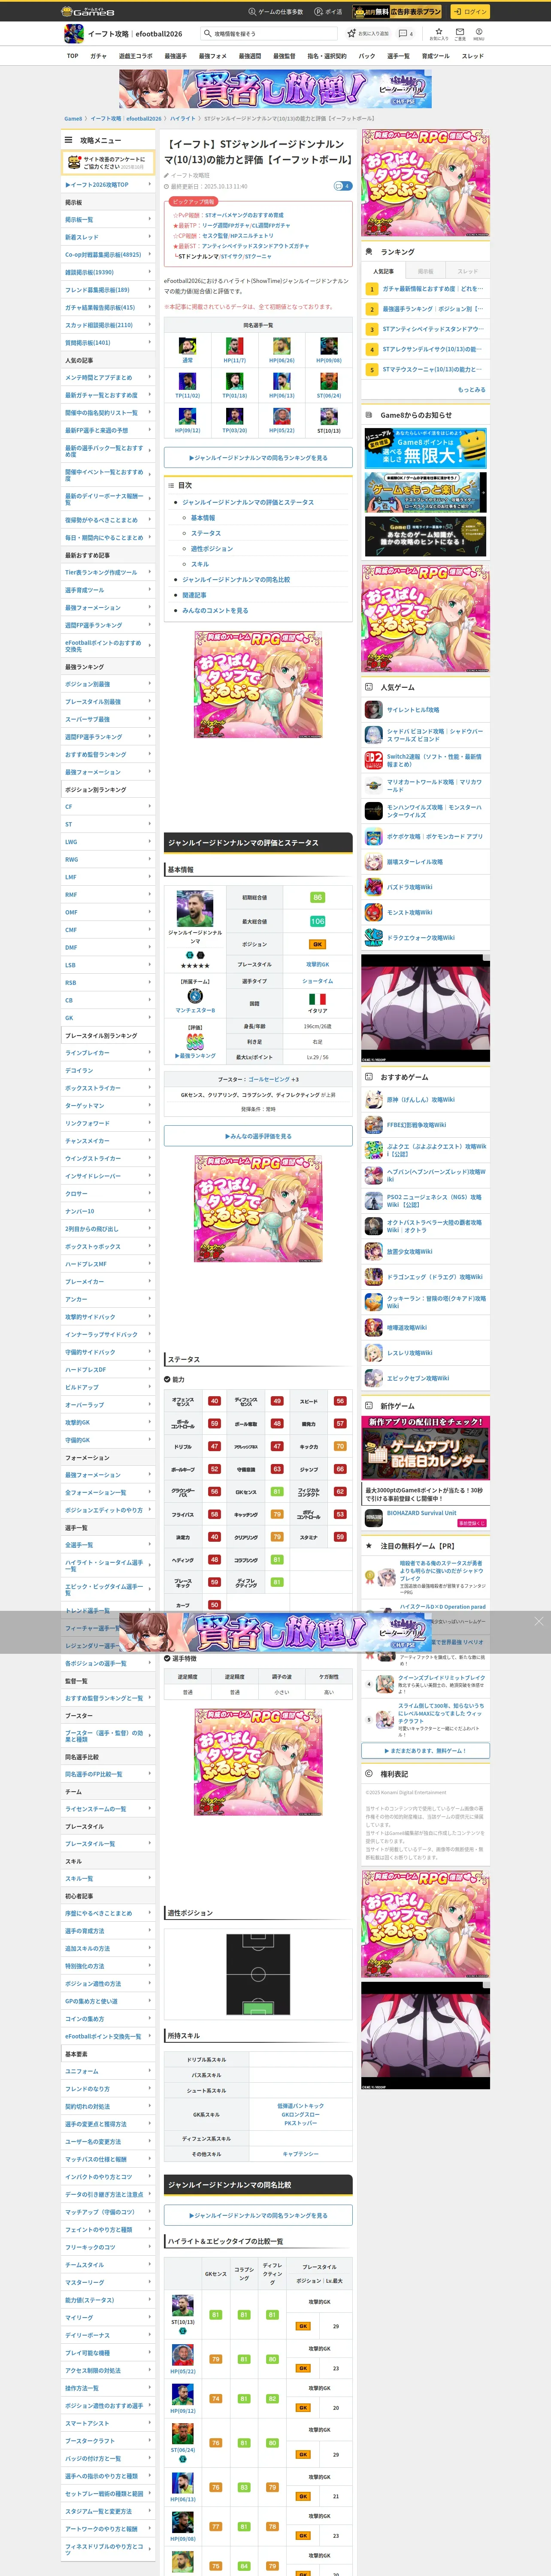
Task: Expand フレンド募集掲示板(189) sidebar entry
Action: (x=108, y=290)
